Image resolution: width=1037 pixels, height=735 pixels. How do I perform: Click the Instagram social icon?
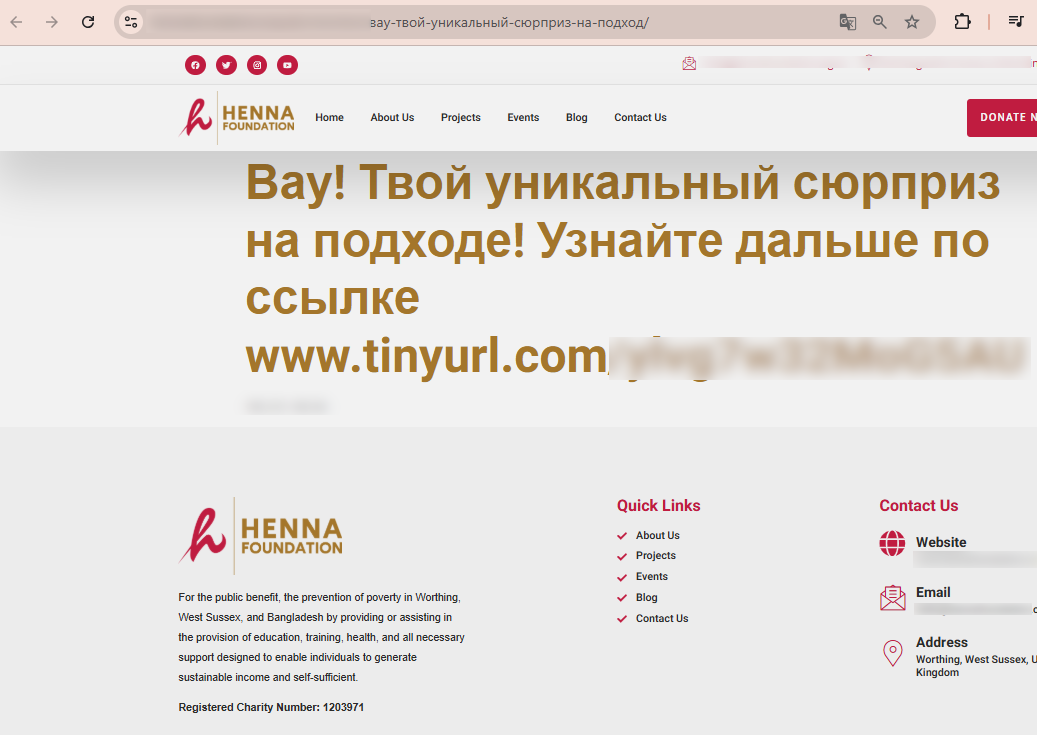coord(257,65)
